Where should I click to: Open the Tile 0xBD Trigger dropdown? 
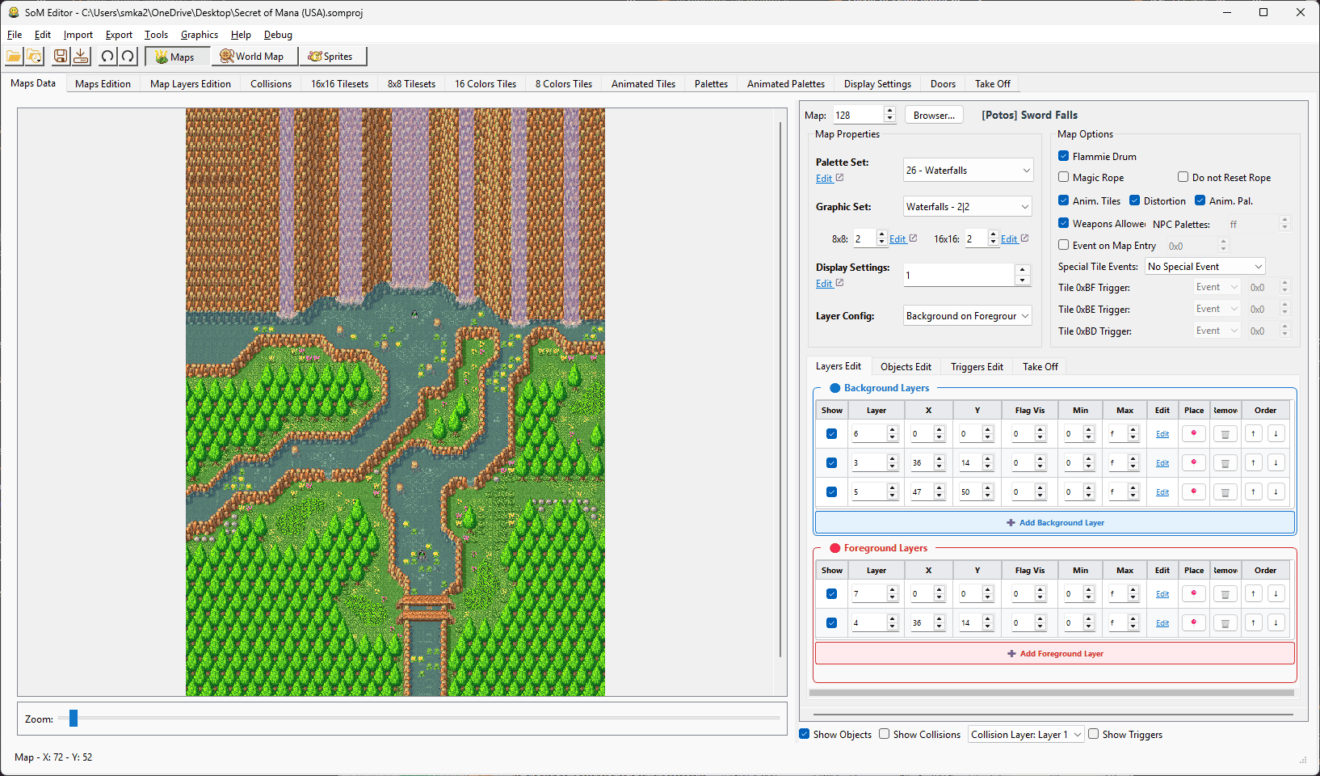(x=1217, y=331)
